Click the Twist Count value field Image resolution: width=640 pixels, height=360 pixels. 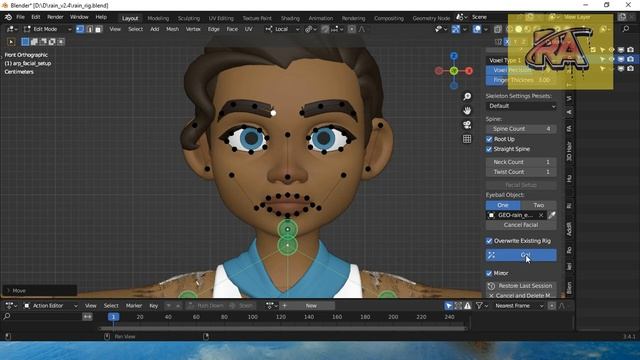pos(521,172)
